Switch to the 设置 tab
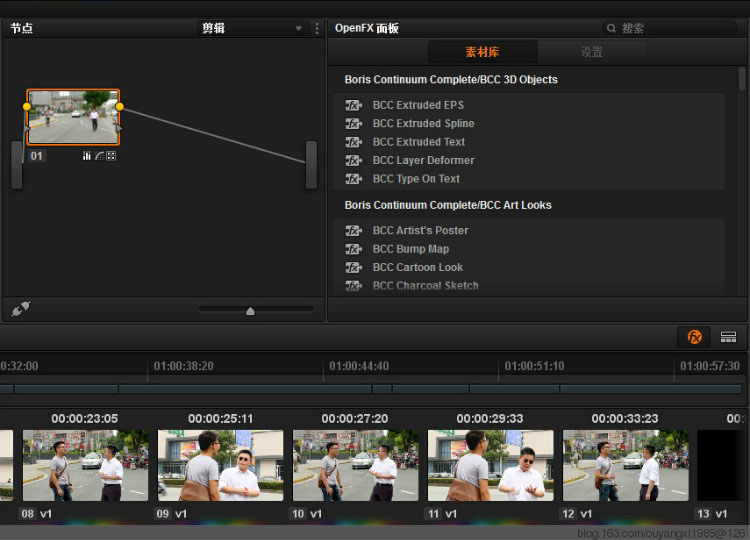 592,52
